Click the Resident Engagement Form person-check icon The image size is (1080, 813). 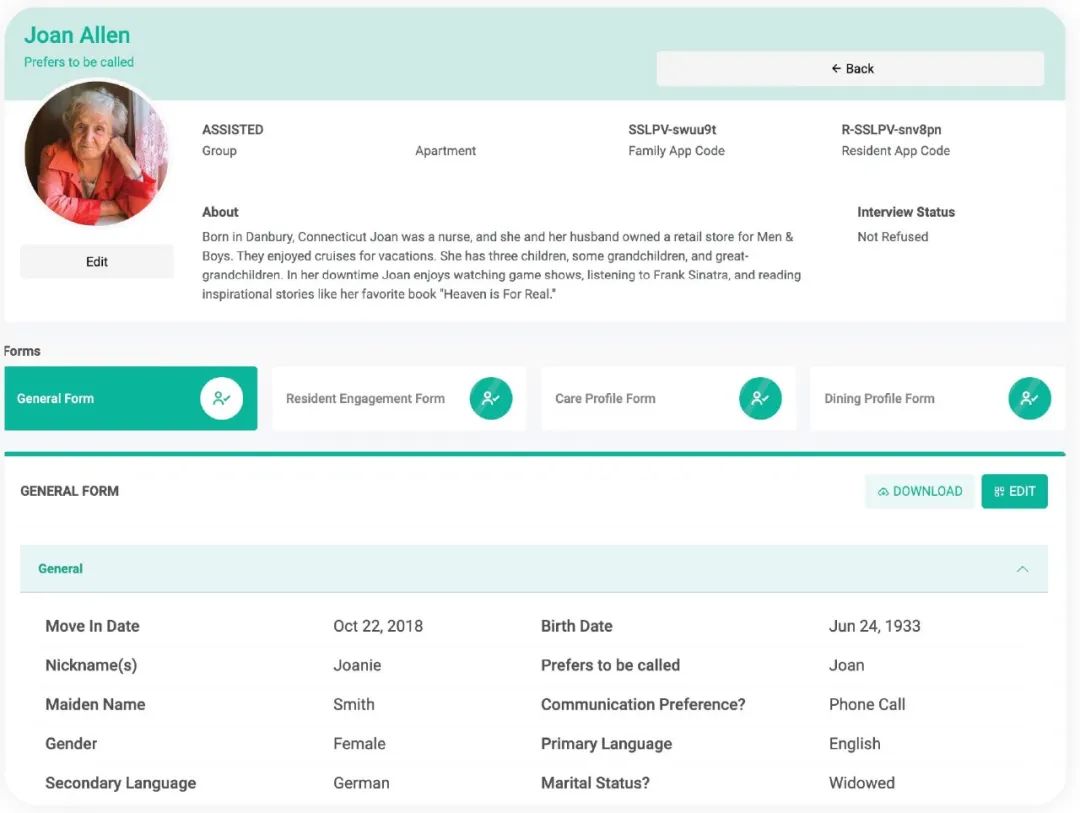[x=491, y=398]
